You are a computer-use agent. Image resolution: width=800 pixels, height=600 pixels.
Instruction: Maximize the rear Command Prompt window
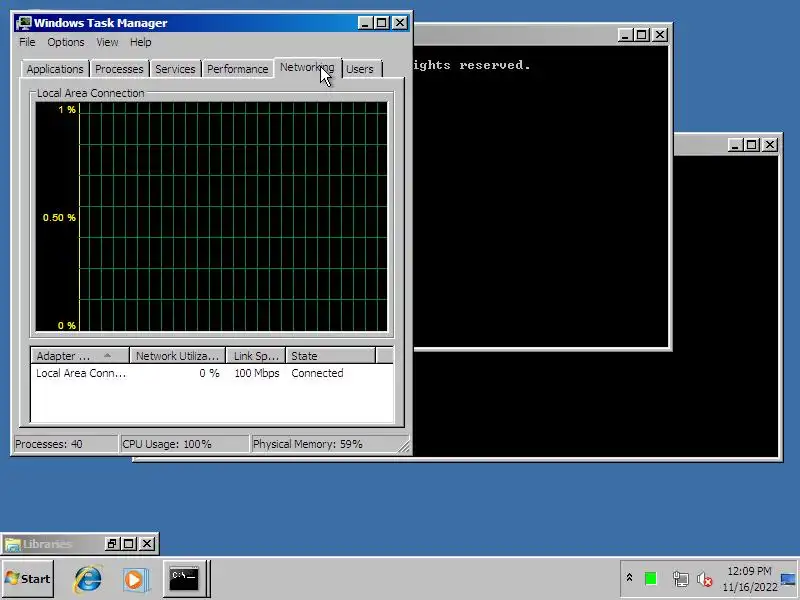tap(752, 145)
